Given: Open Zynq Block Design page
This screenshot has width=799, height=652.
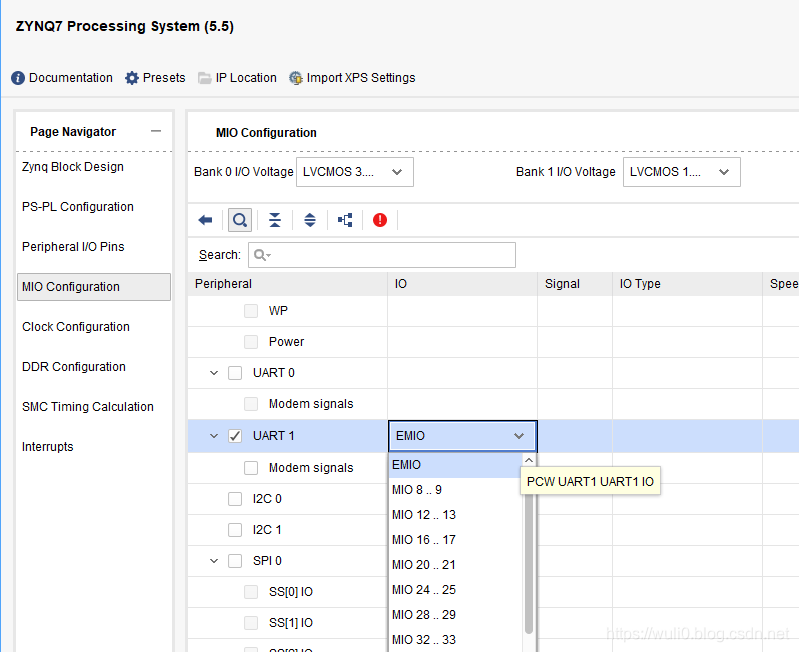Looking at the screenshot, I should tap(73, 167).
